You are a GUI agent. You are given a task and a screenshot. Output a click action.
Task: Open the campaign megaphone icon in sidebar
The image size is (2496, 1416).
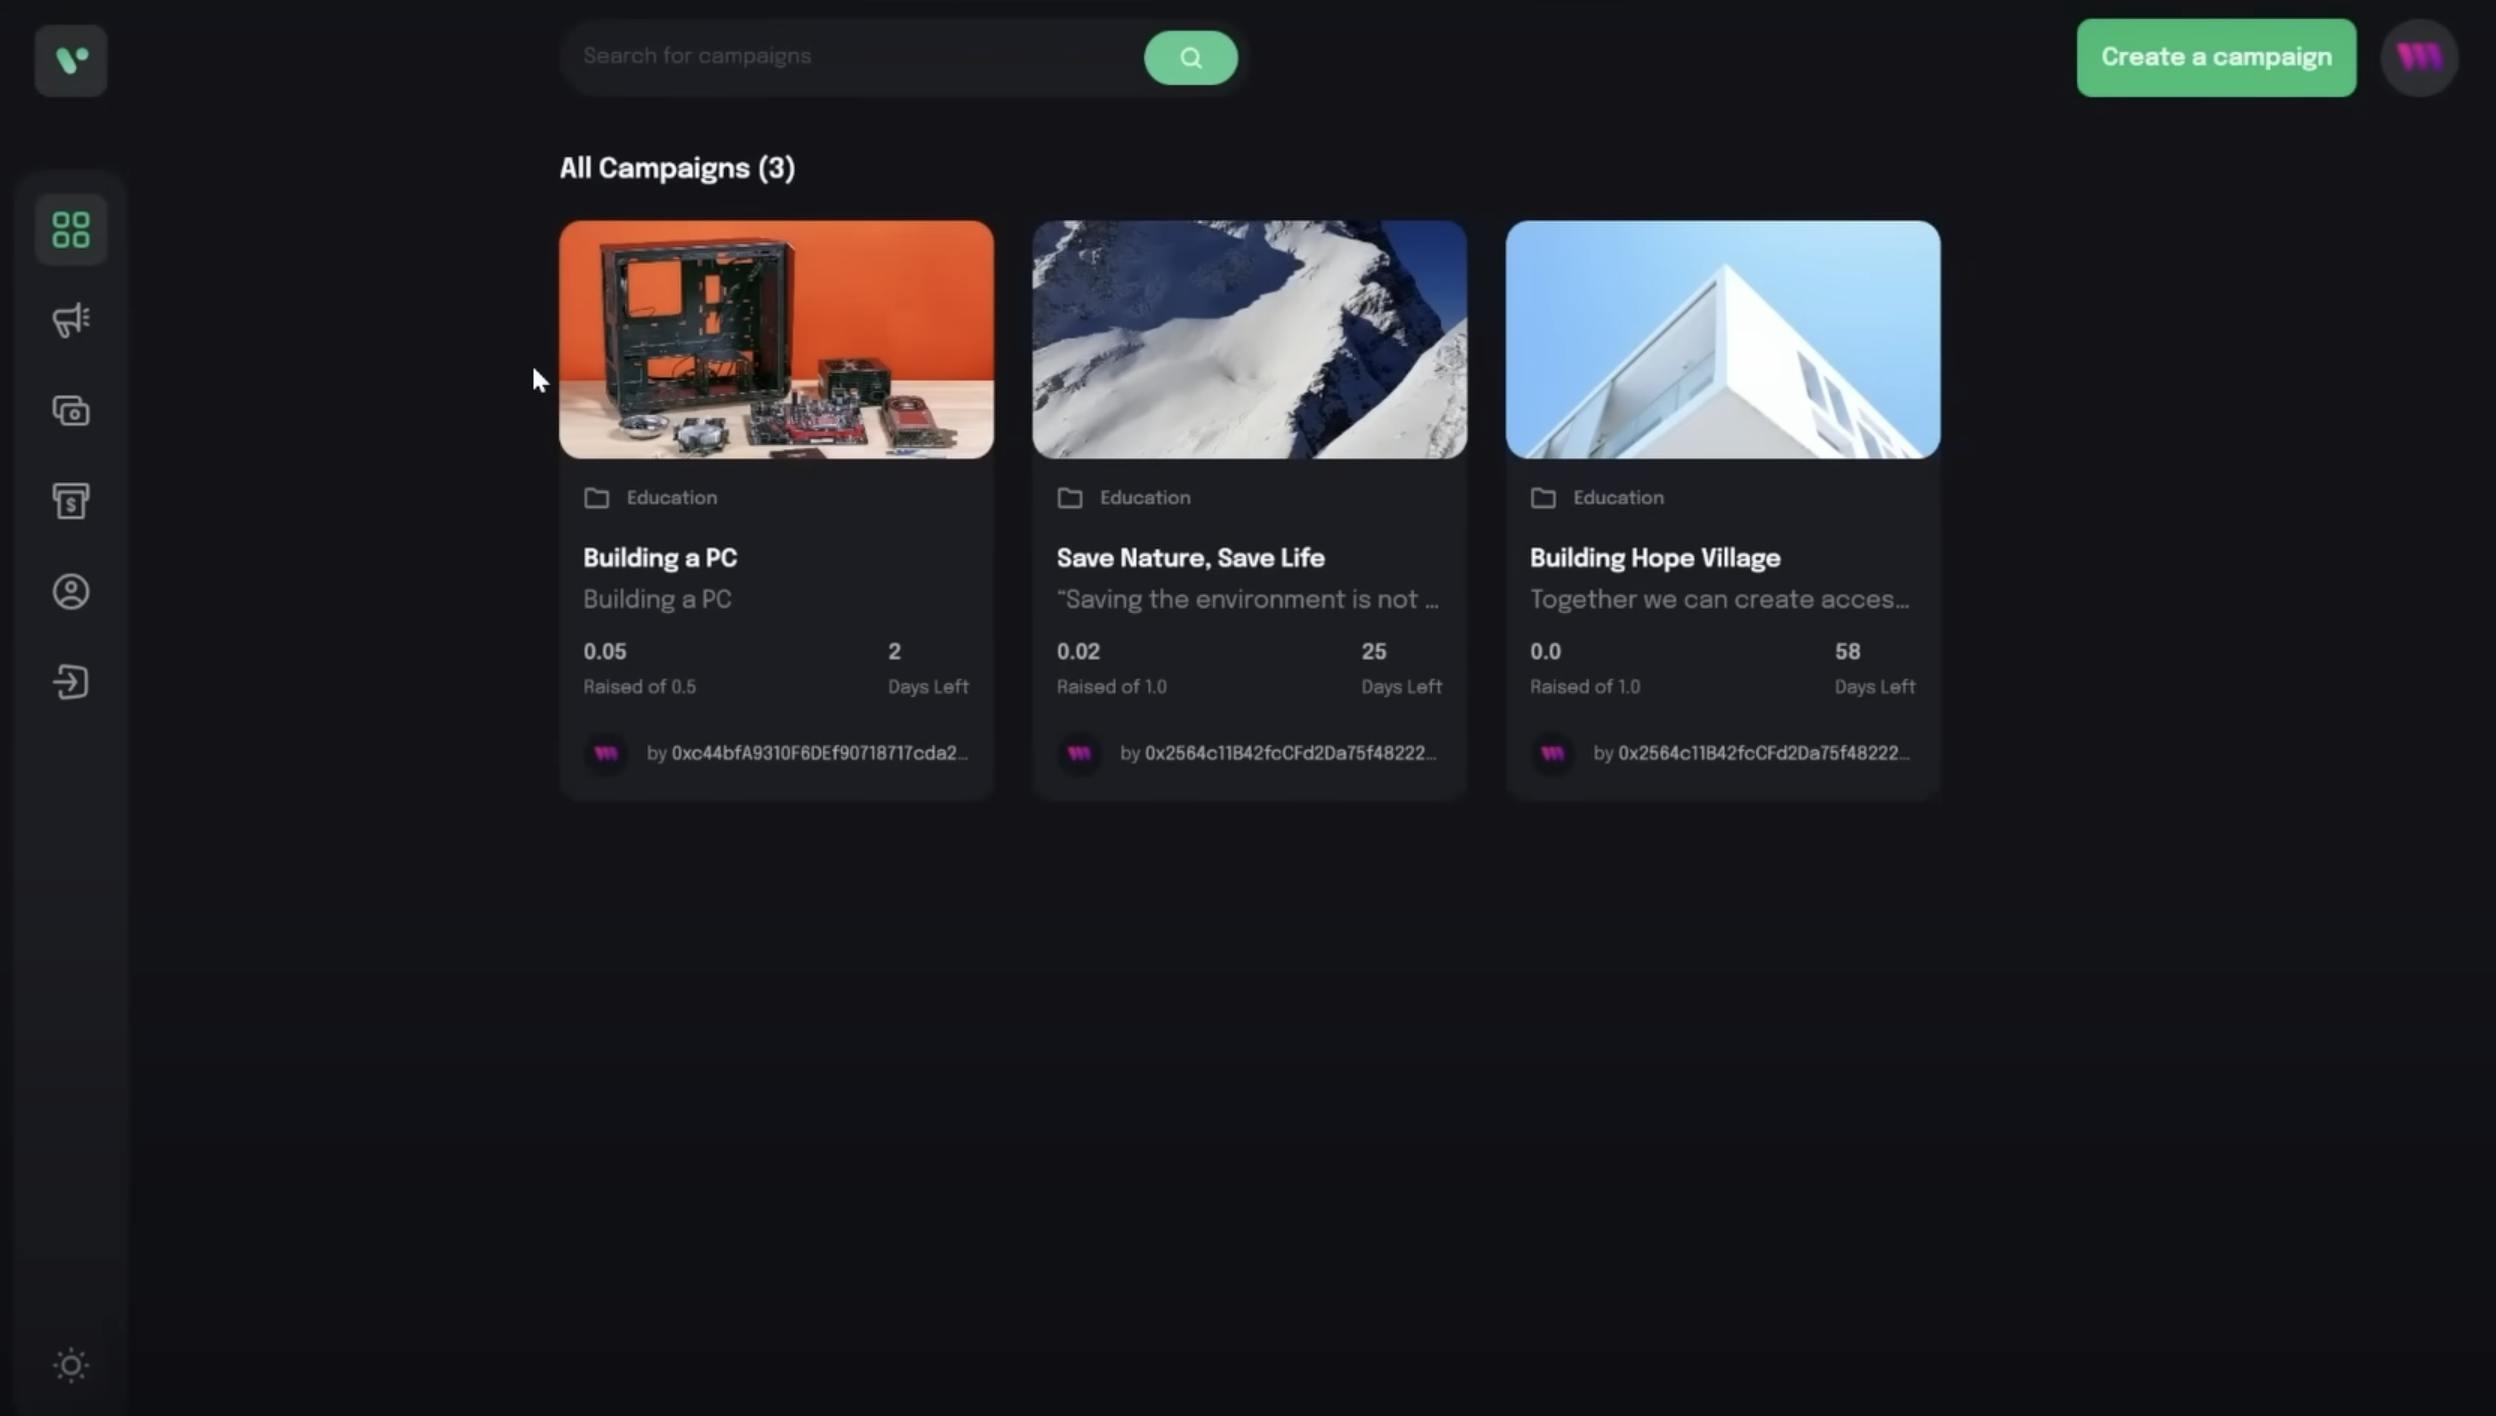coord(70,320)
